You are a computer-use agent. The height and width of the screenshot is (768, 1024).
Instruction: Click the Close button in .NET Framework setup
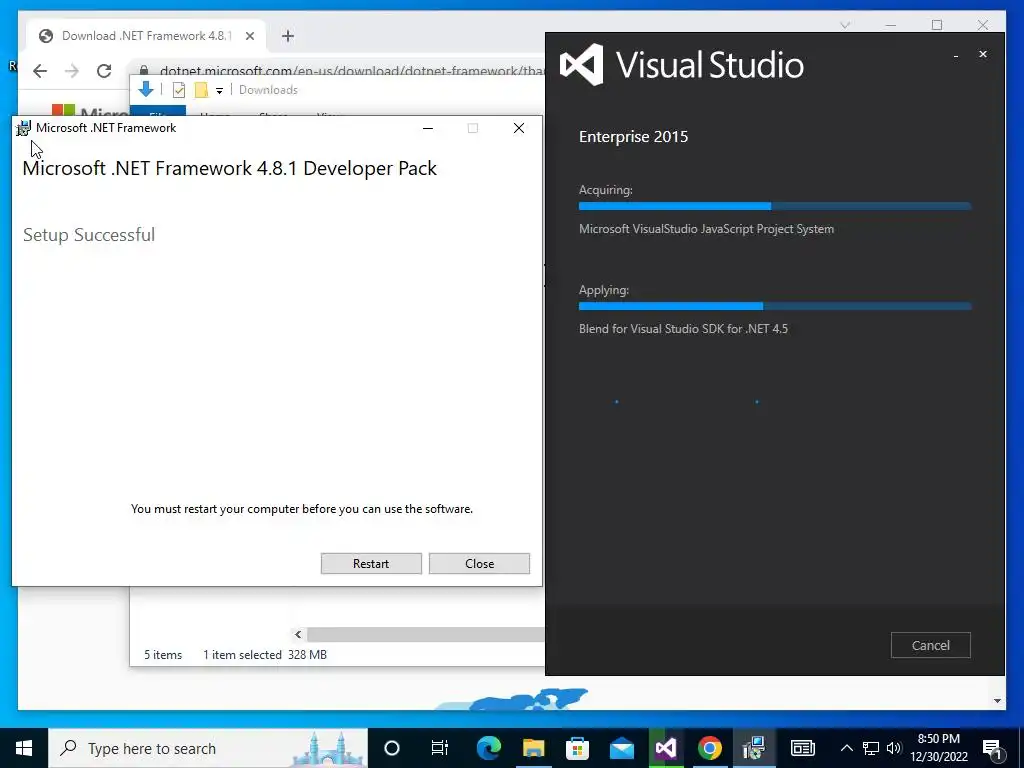point(479,564)
